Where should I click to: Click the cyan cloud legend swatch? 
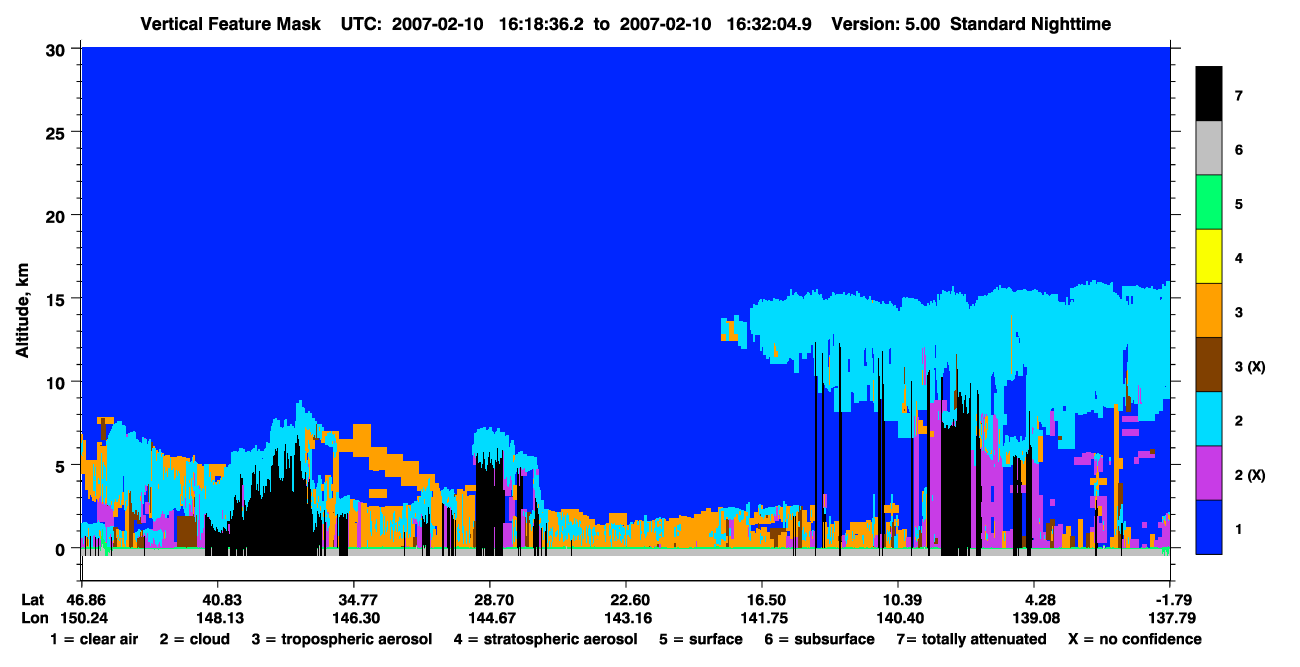coord(1209,418)
